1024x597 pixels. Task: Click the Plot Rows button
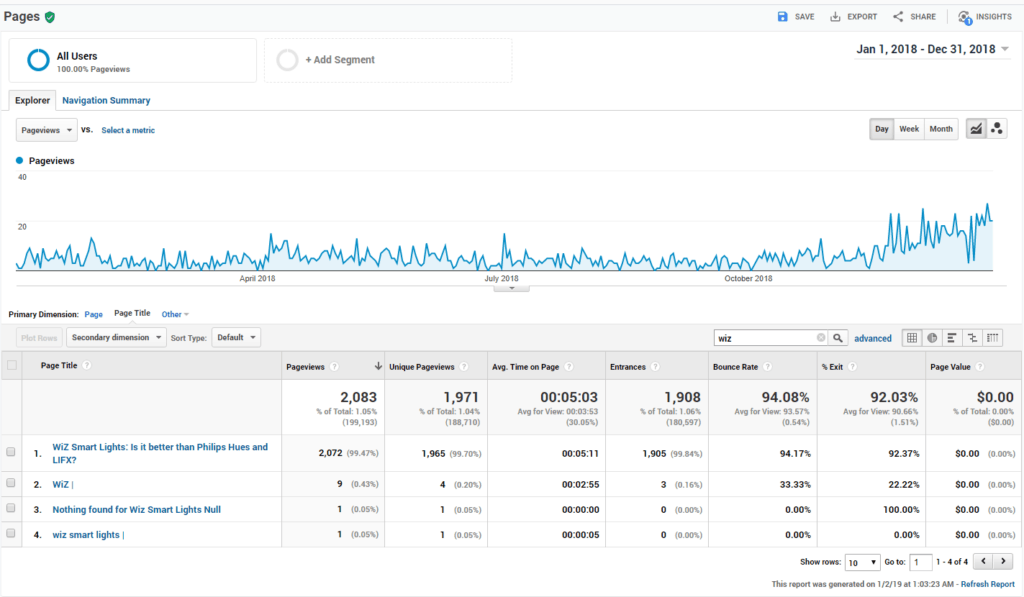pyautogui.click(x=39, y=338)
